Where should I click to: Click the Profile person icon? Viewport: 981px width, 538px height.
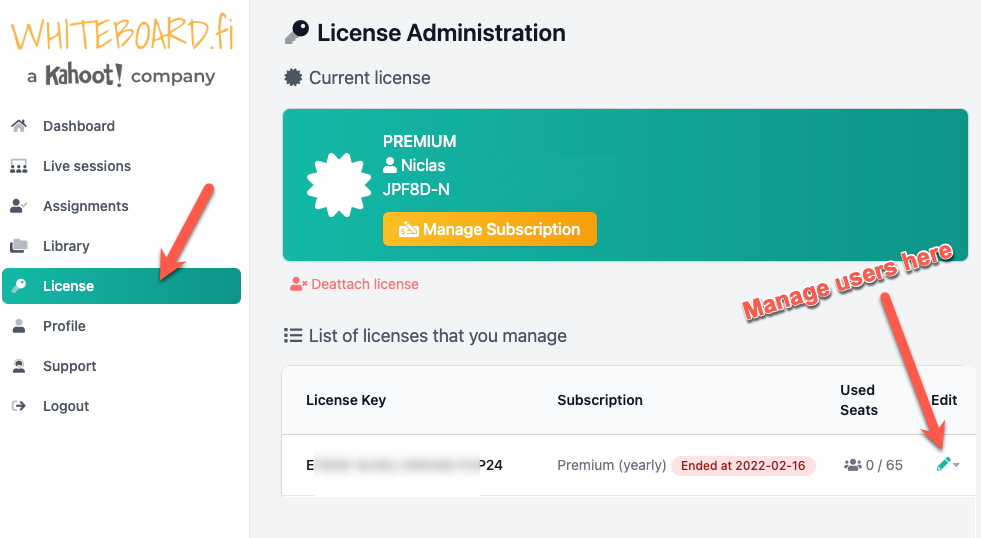(19, 326)
